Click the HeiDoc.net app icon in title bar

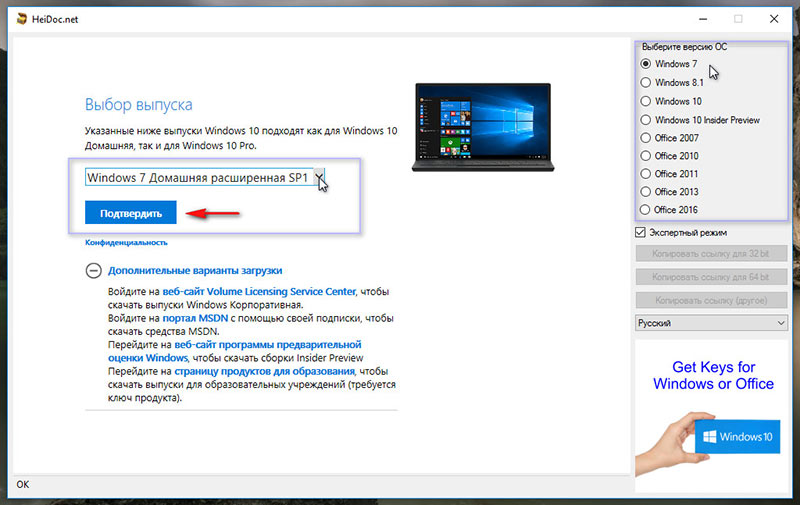[21, 19]
